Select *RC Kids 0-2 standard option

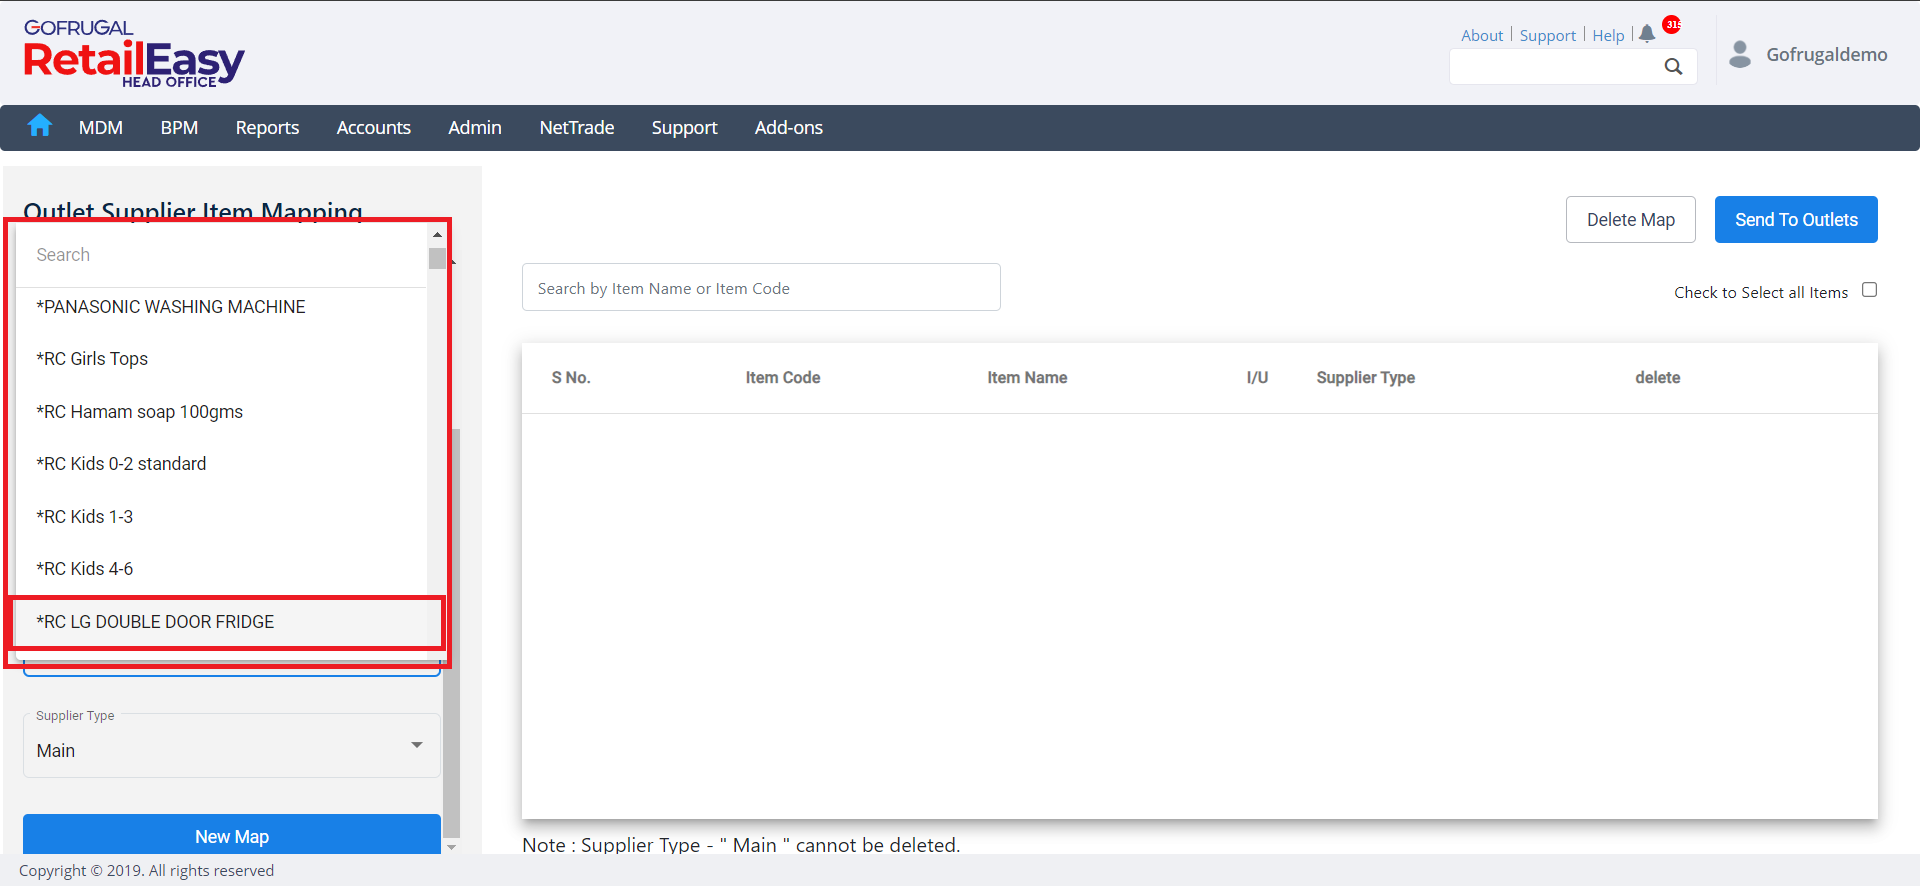(x=222, y=464)
